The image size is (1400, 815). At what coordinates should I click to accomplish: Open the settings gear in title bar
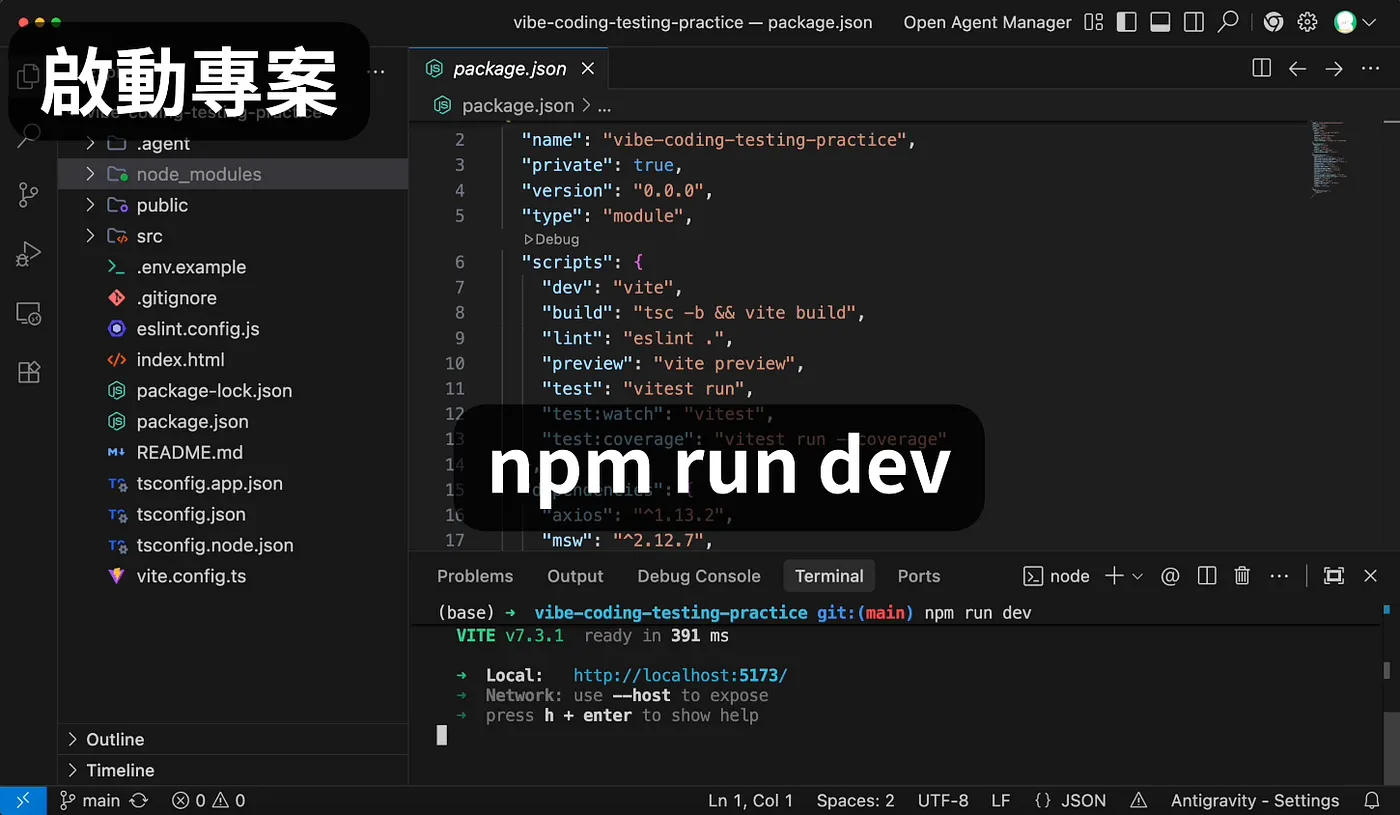tap(1307, 22)
